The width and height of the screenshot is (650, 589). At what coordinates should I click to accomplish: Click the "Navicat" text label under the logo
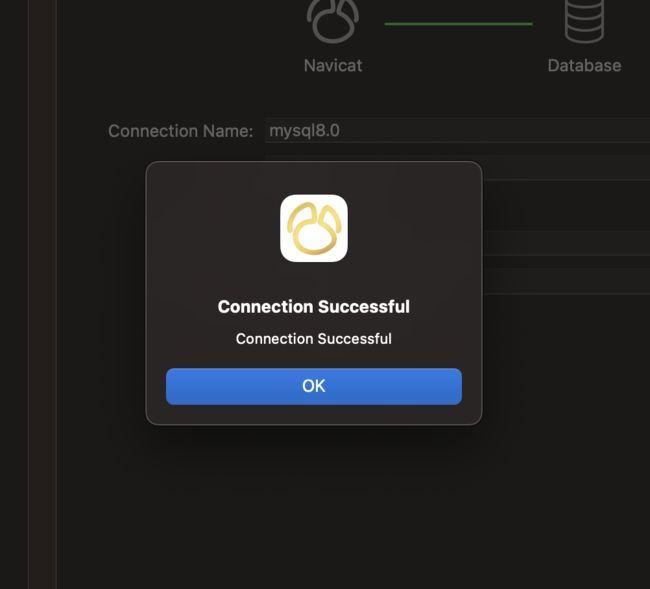(333, 65)
